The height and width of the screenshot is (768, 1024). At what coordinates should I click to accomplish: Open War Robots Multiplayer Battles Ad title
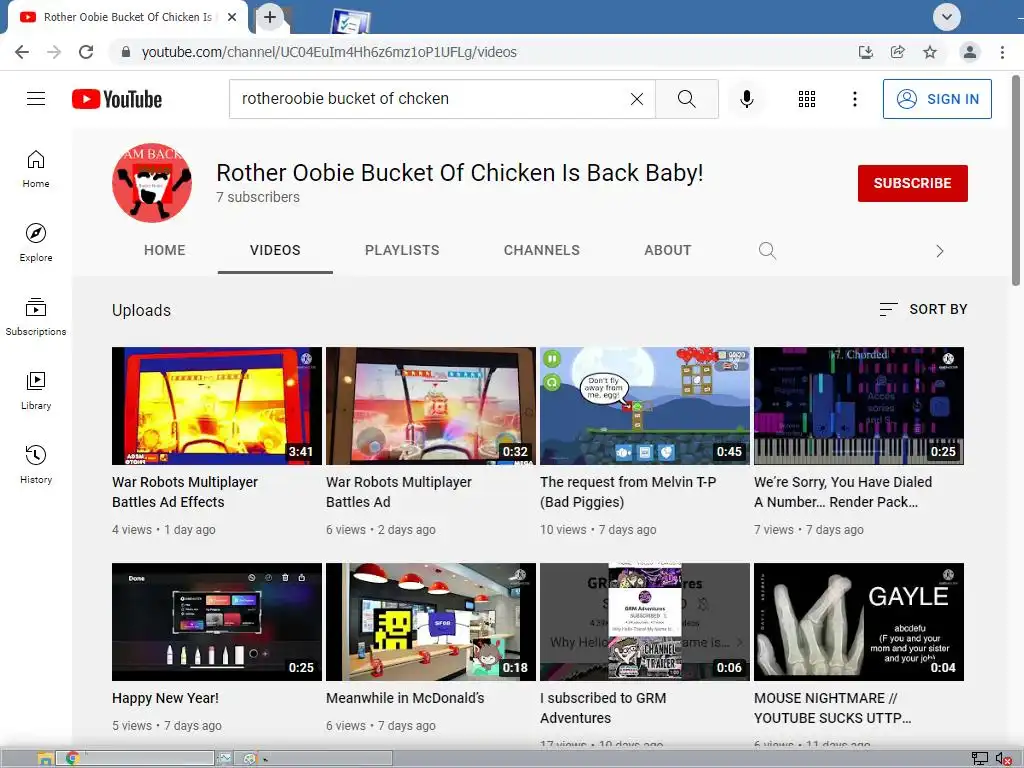pos(398,492)
